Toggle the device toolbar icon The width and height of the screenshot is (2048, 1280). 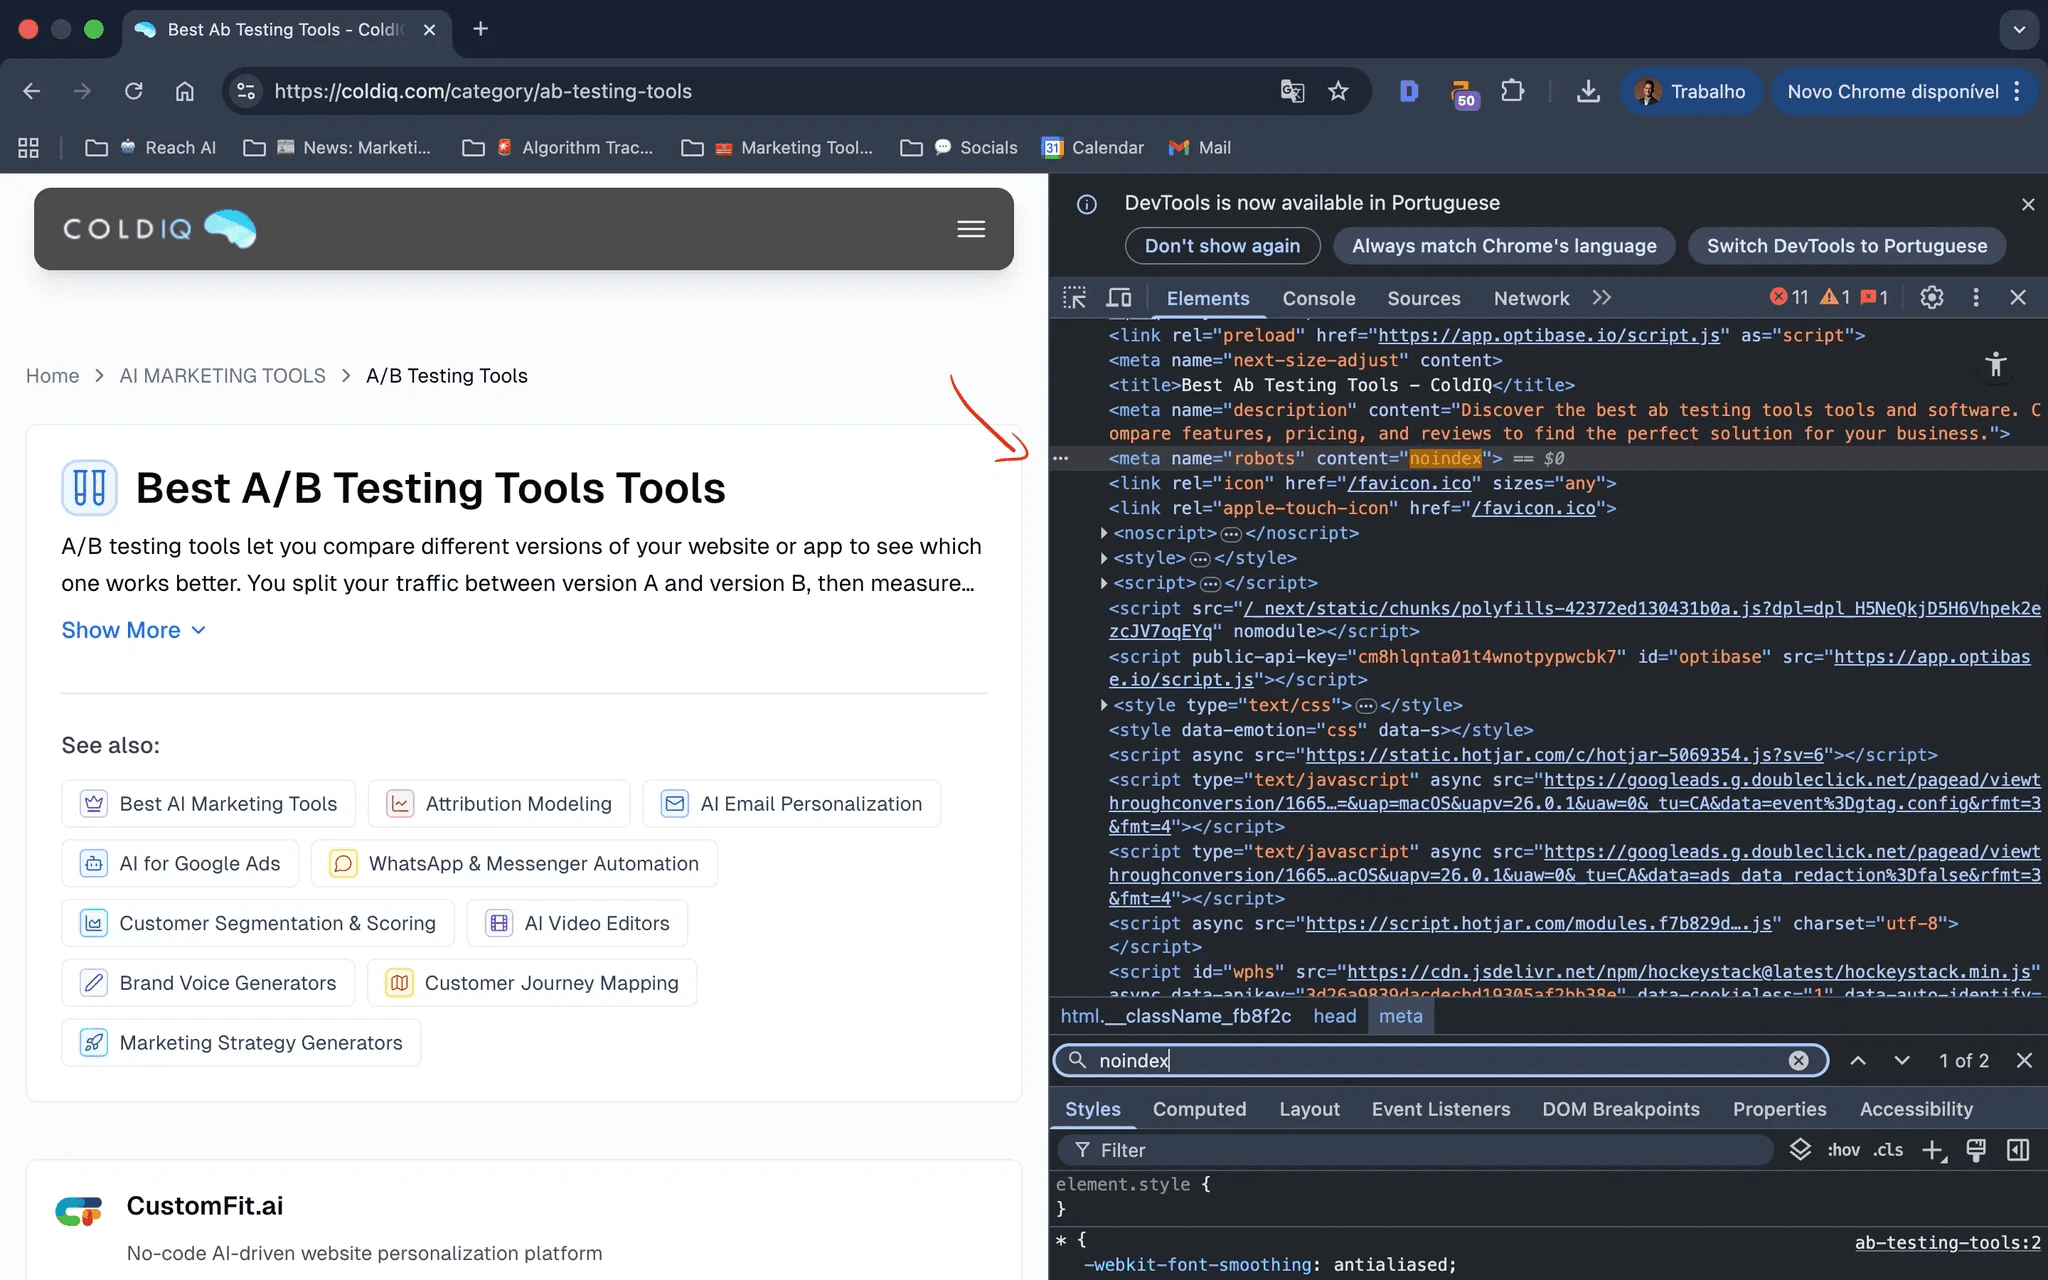(x=1119, y=298)
